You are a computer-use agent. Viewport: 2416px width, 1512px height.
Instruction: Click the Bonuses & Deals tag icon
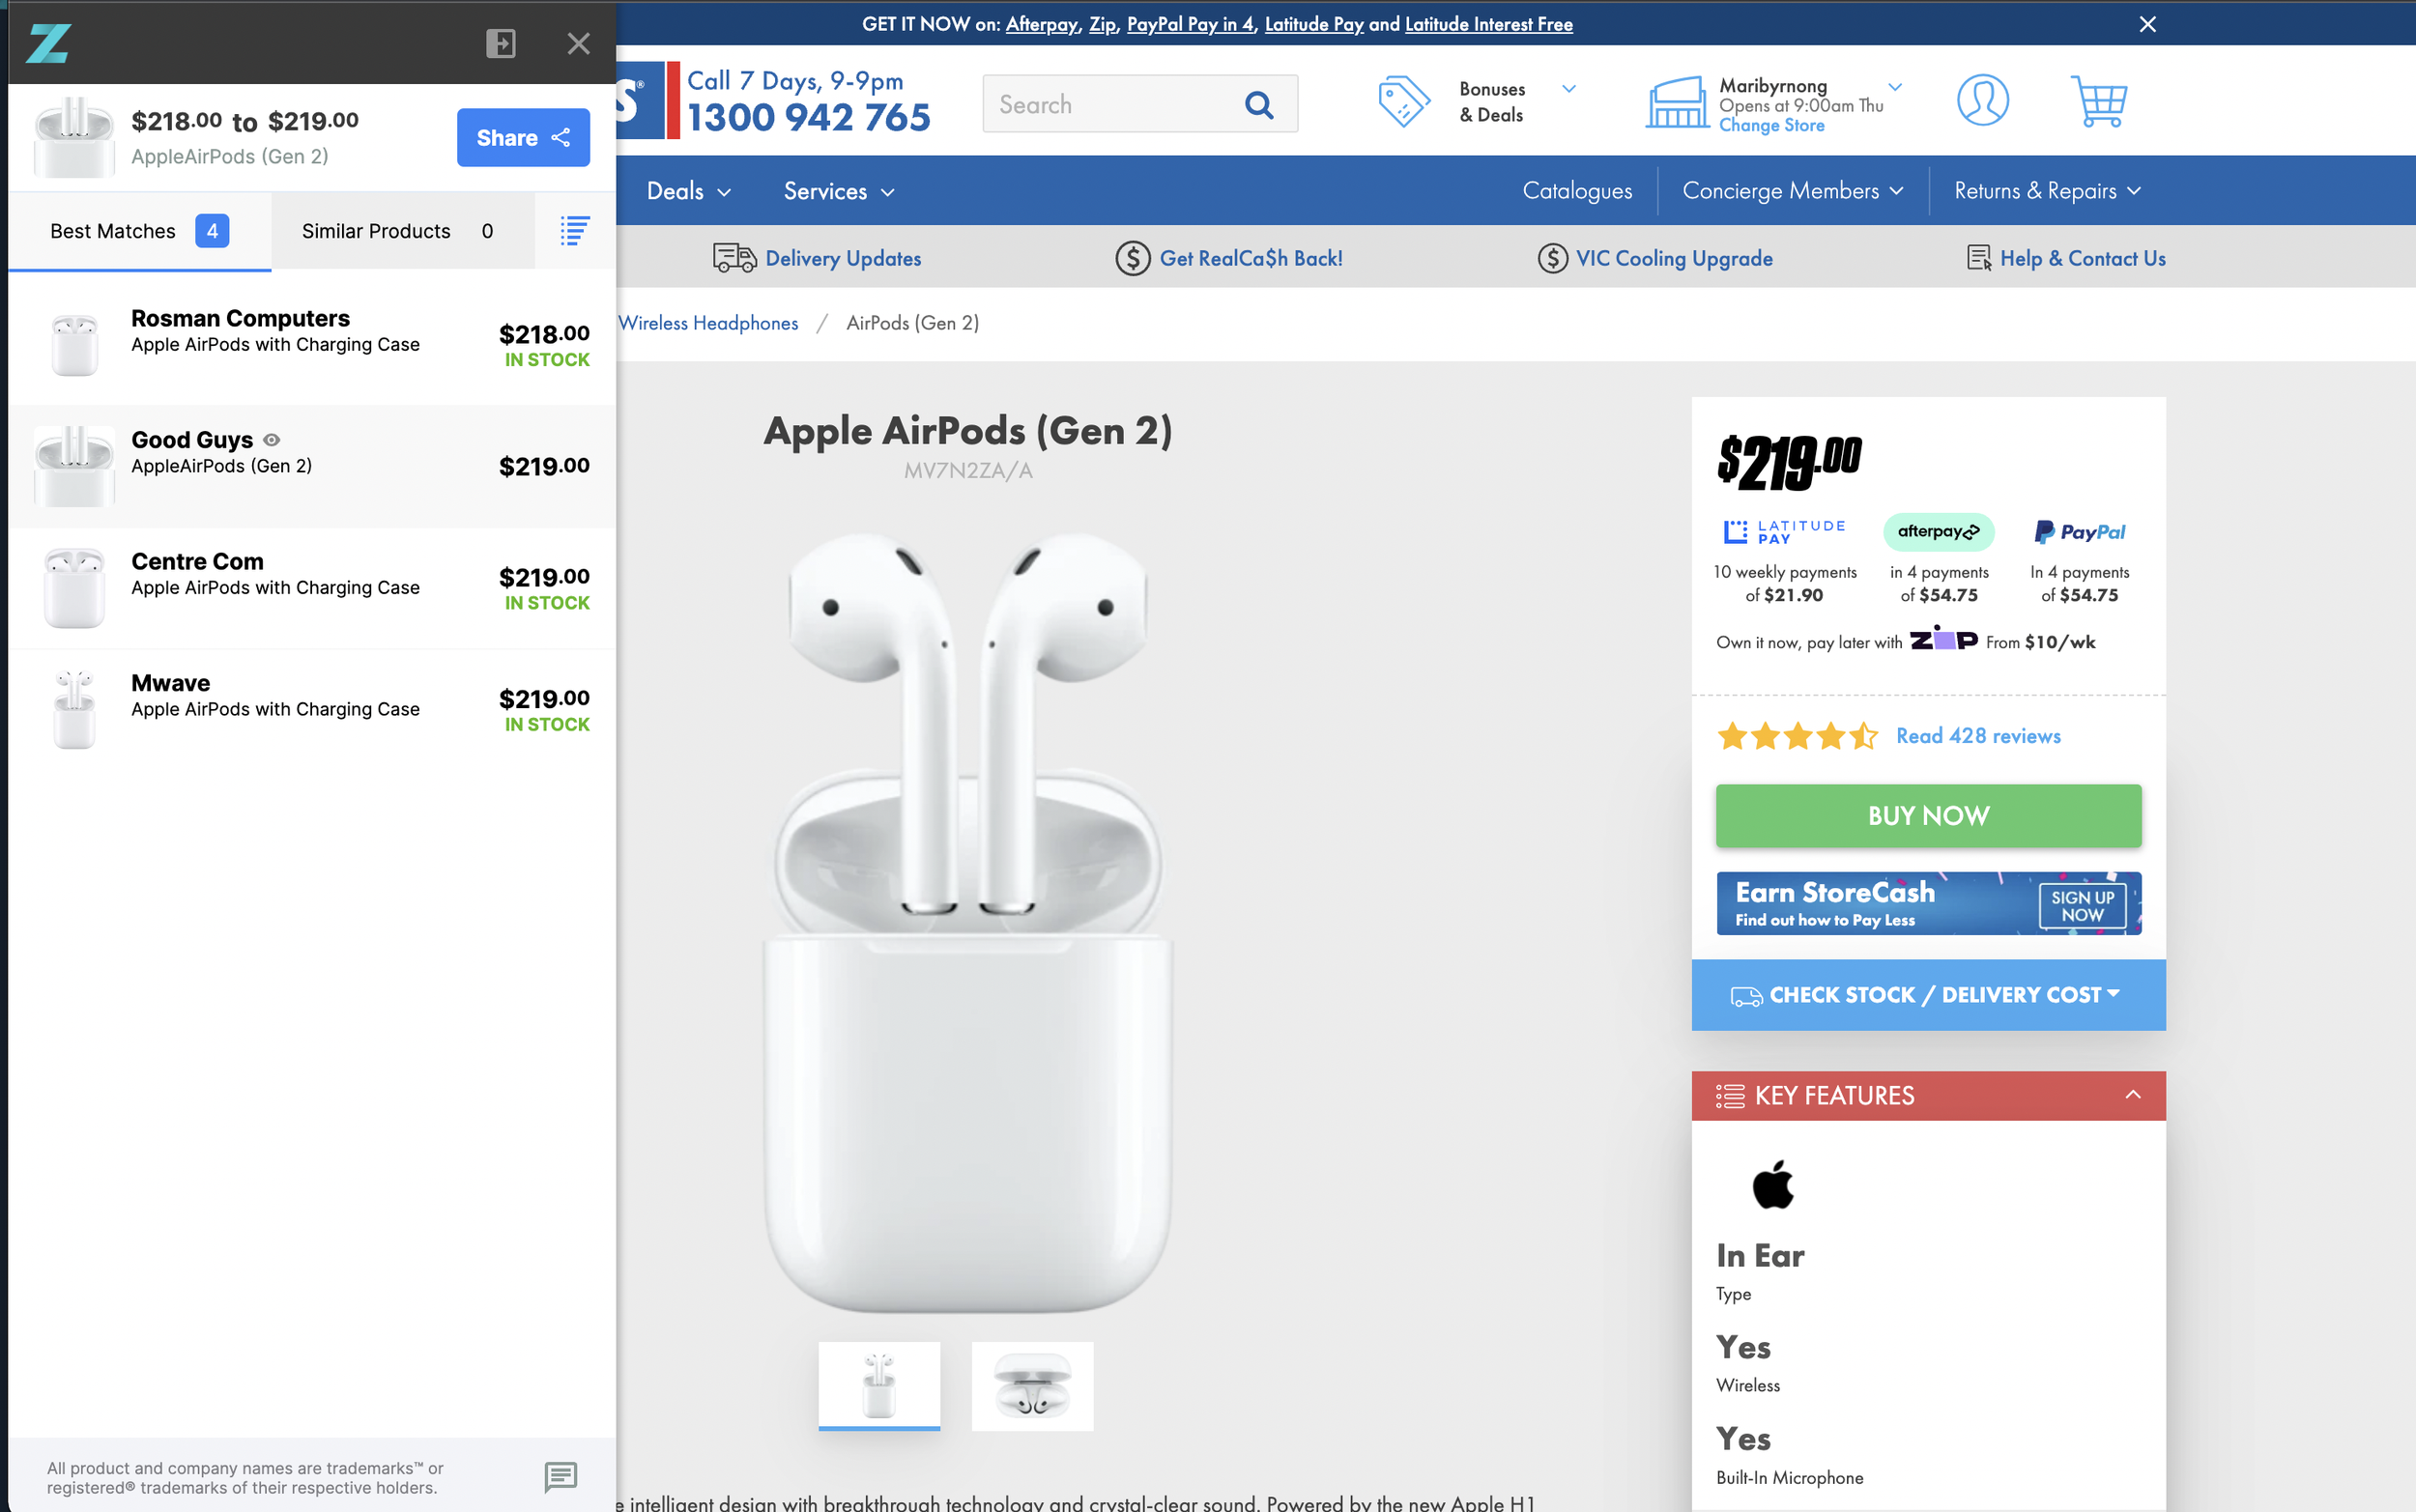coord(1403,101)
